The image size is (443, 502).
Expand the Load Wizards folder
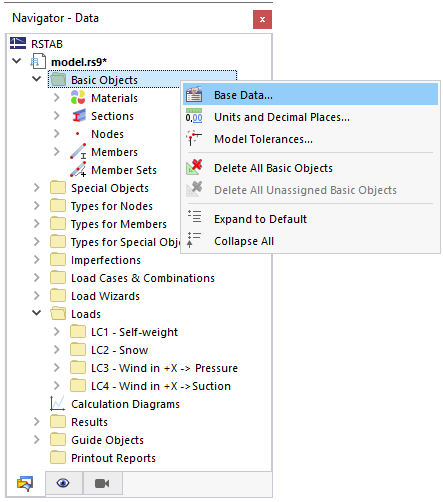pyautogui.click(x=37, y=296)
